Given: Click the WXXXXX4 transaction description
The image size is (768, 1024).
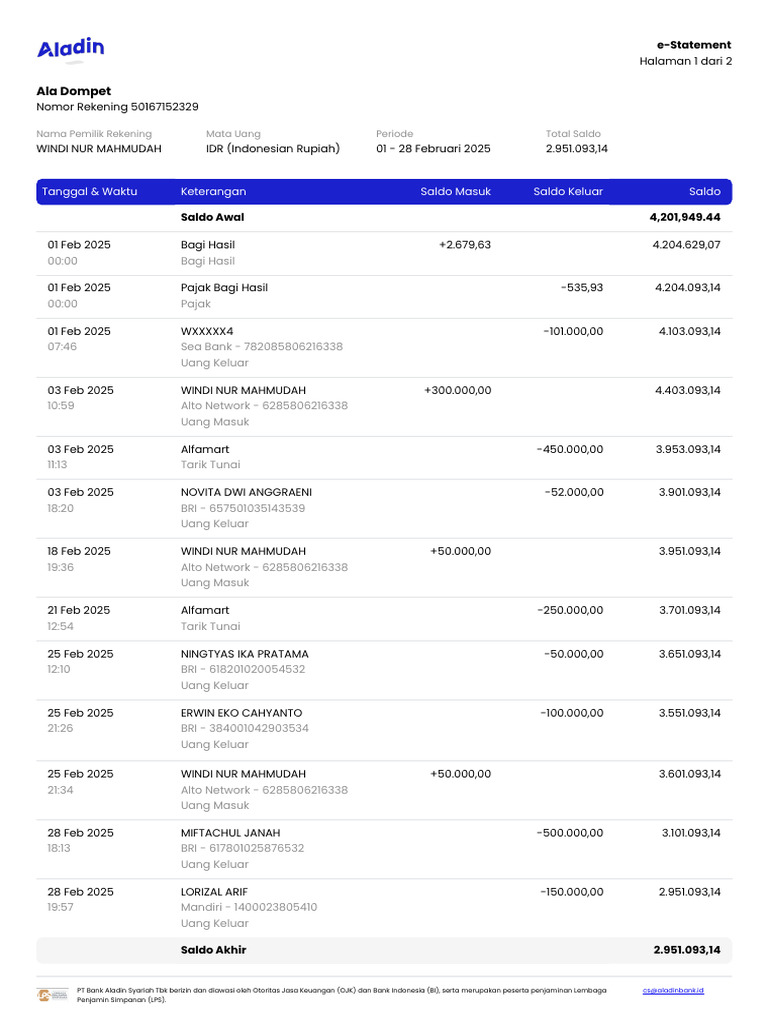Looking at the screenshot, I should coord(207,332).
